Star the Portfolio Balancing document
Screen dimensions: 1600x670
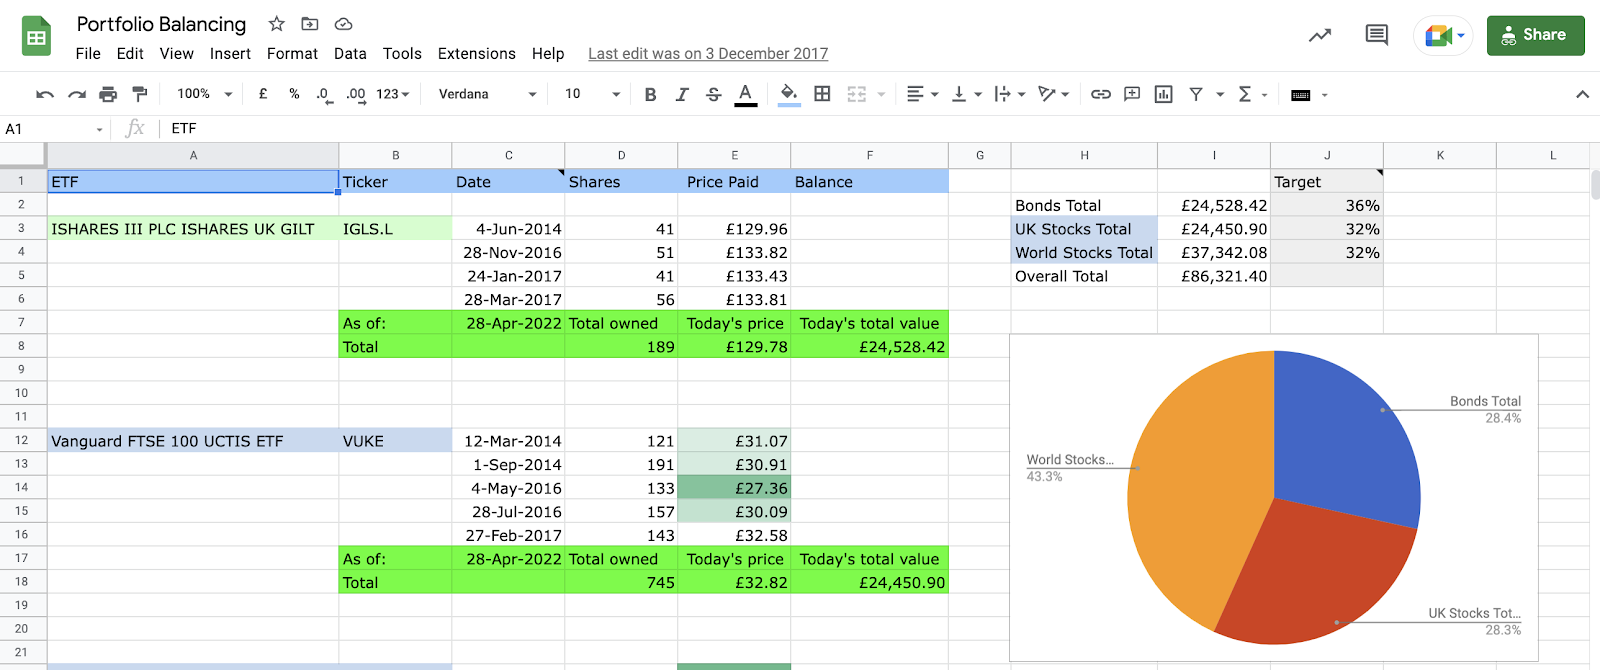pos(277,24)
